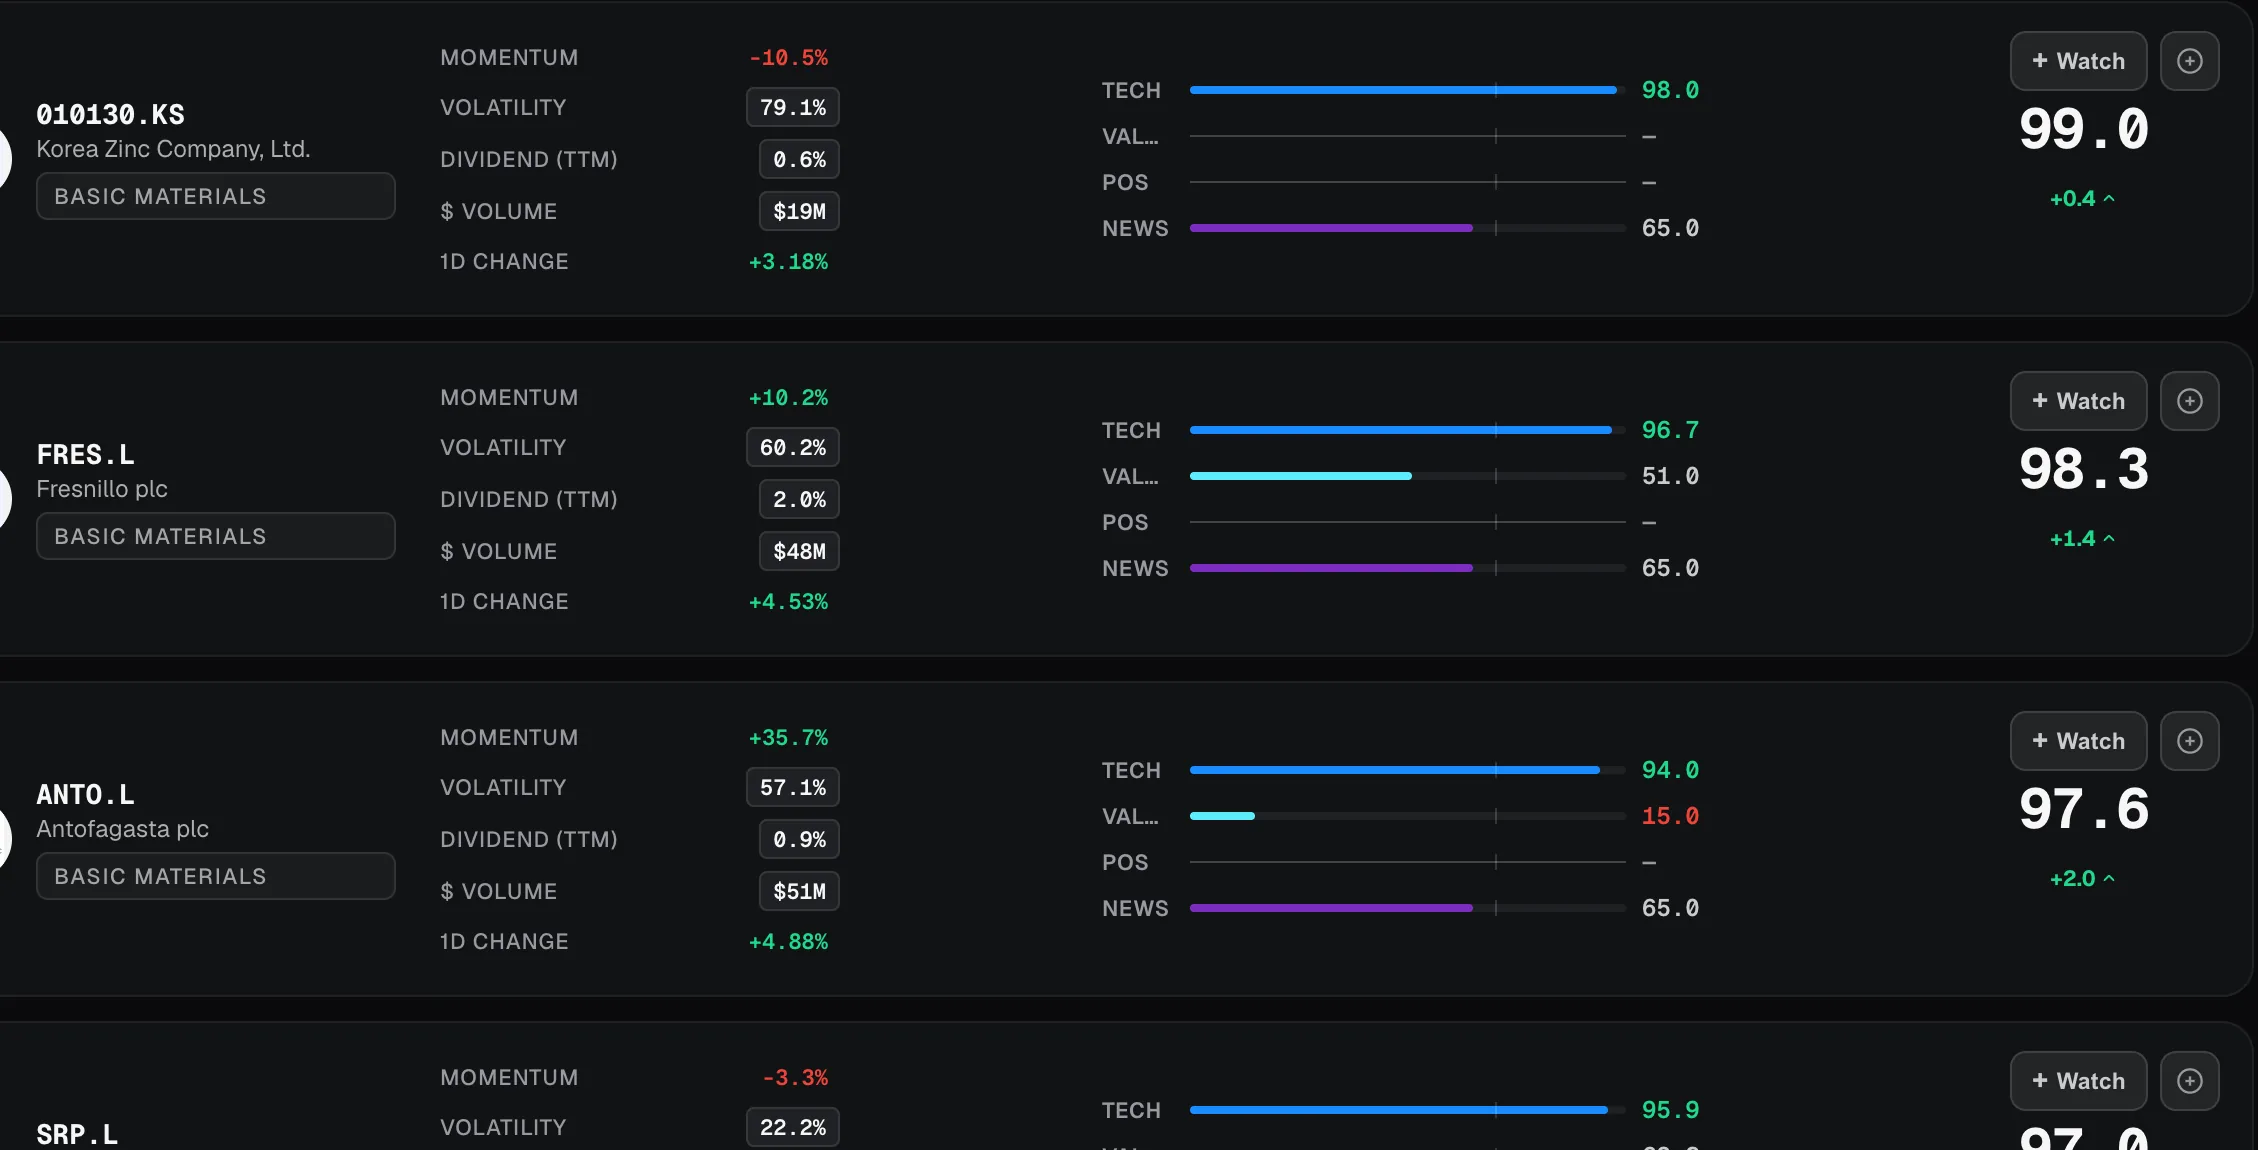Click the TECH score bar for FRES.L
This screenshot has width=2258, height=1150.
click(x=1407, y=430)
